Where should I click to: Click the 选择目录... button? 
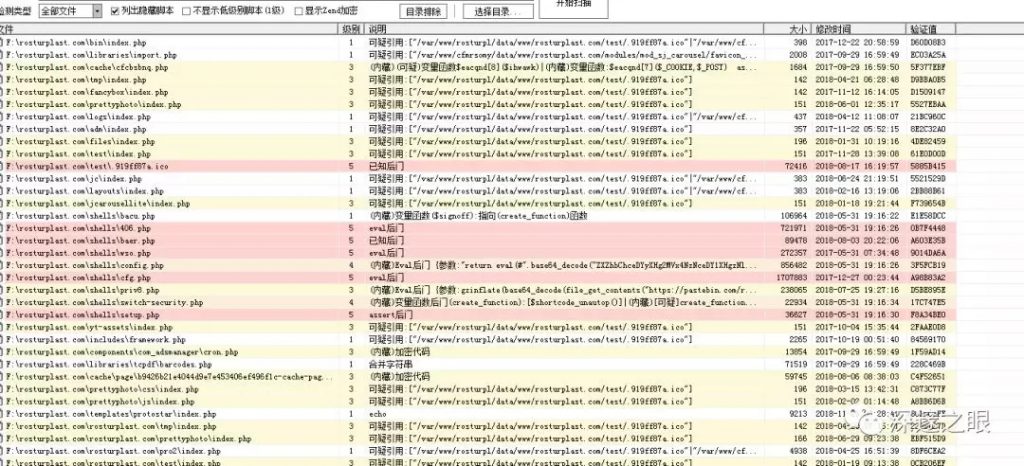click(498, 12)
